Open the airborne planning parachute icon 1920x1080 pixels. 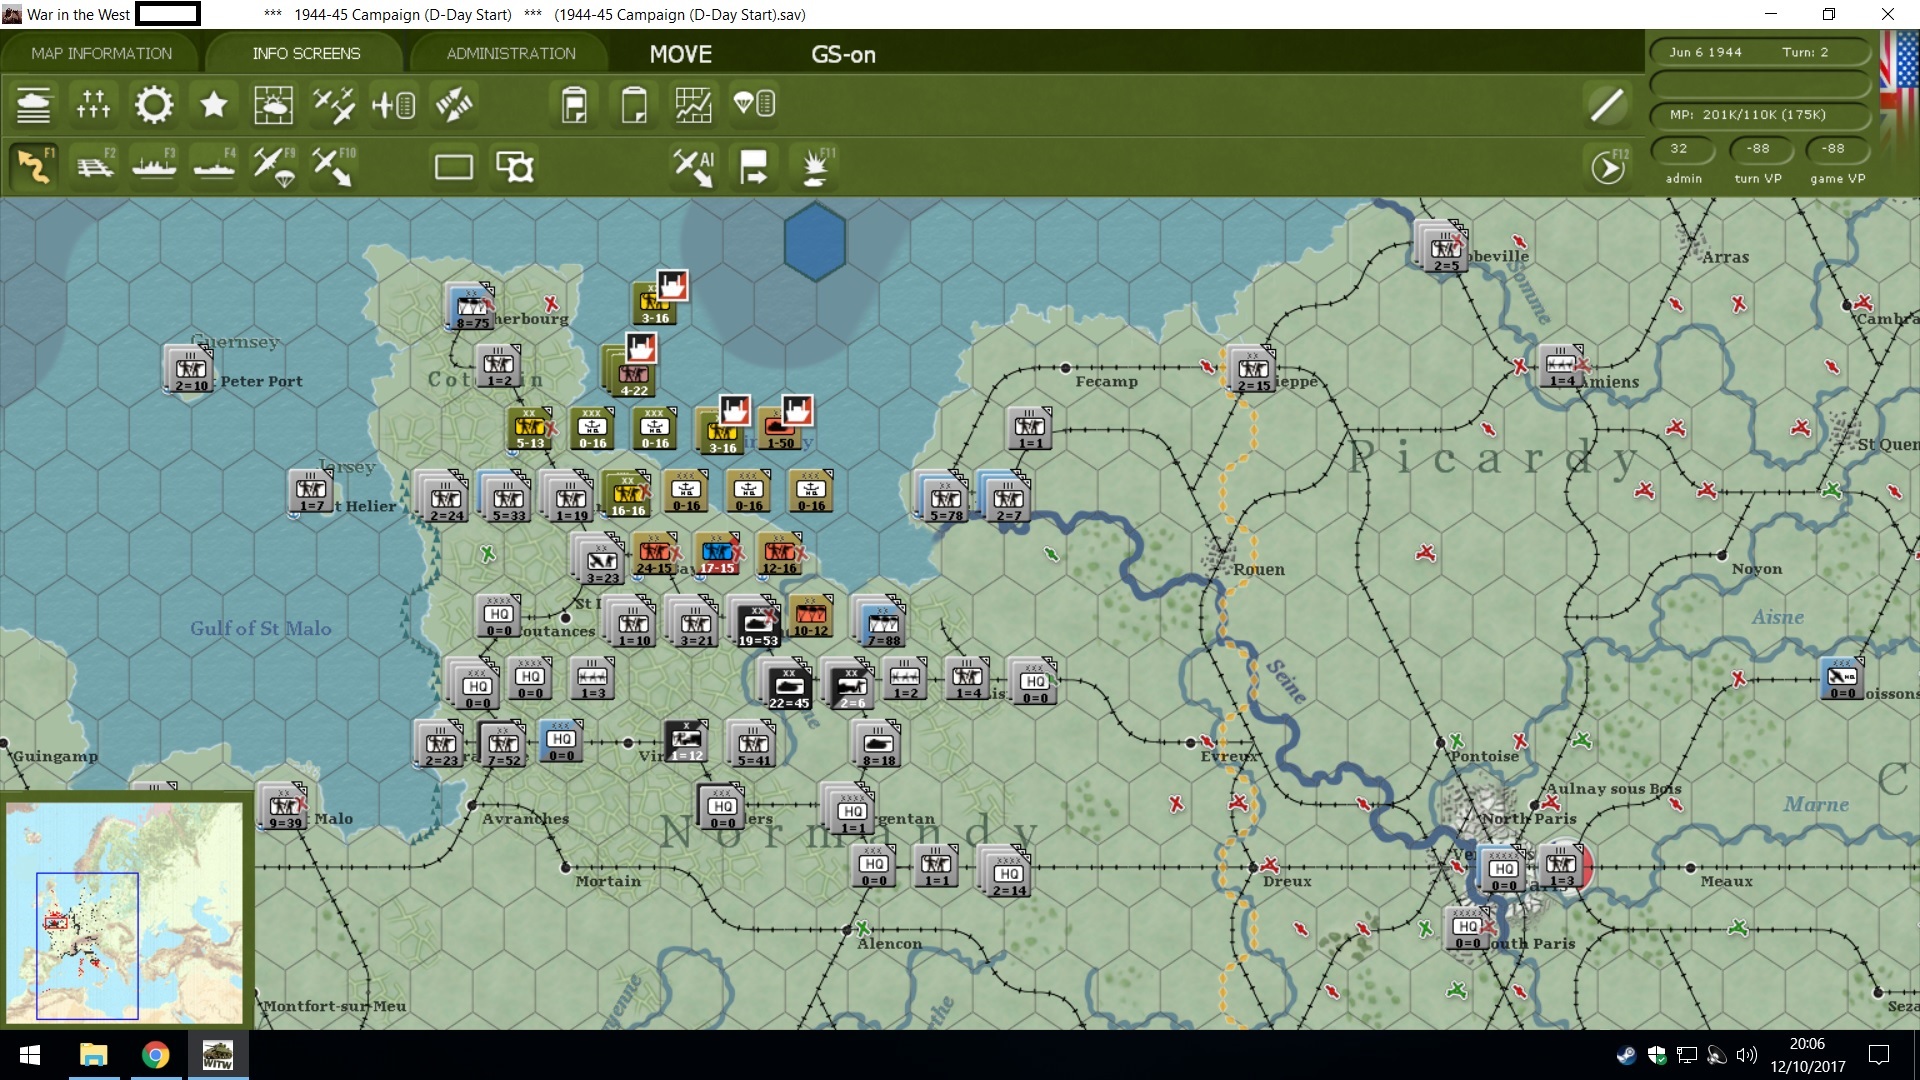754,104
